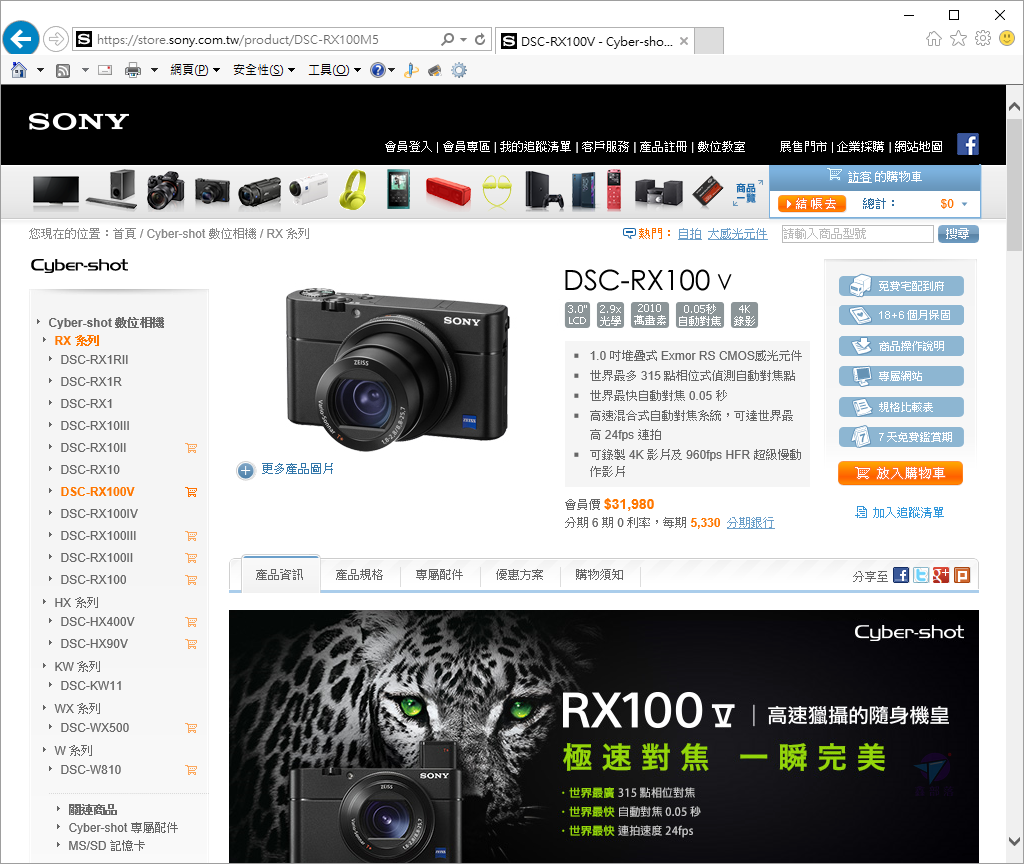Image resolution: width=1024 pixels, height=864 pixels.
Task: Share the product via the Twitter icon
Action: coord(921,575)
